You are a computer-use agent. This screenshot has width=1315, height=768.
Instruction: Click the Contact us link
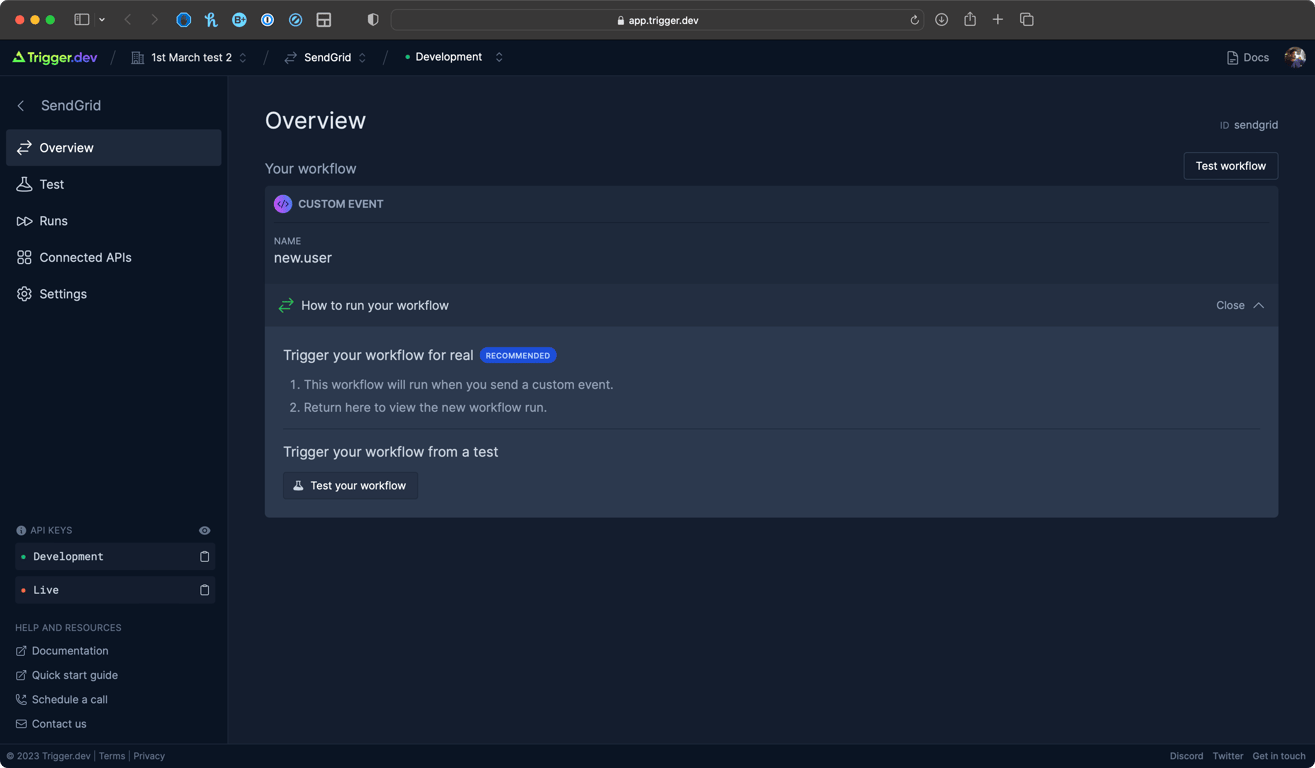click(x=51, y=724)
